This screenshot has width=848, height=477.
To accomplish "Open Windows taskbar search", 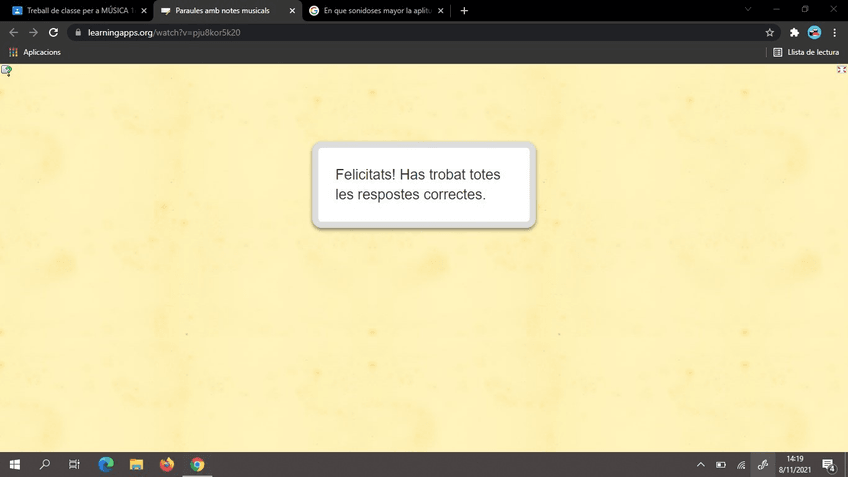I will [x=45, y=465].
